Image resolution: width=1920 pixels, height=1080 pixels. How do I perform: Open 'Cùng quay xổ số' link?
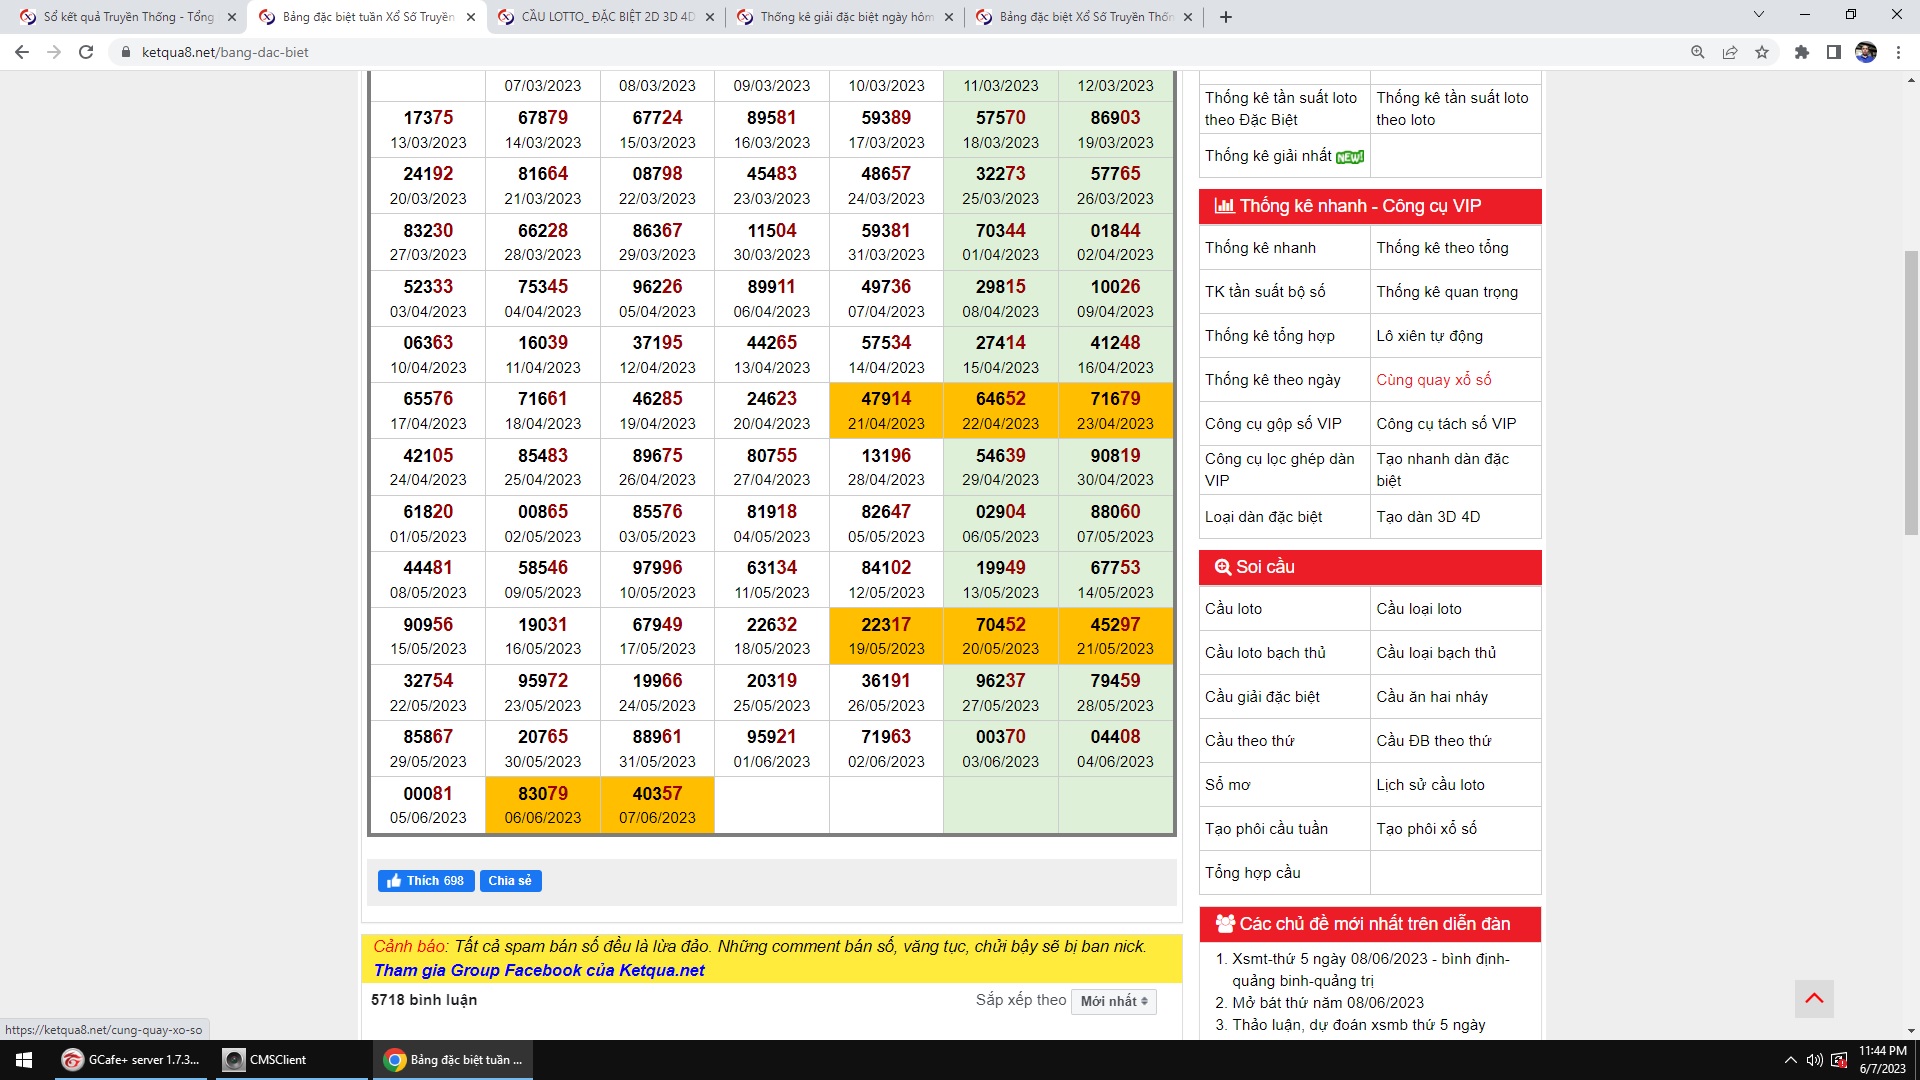click(x=1433, y=380)
